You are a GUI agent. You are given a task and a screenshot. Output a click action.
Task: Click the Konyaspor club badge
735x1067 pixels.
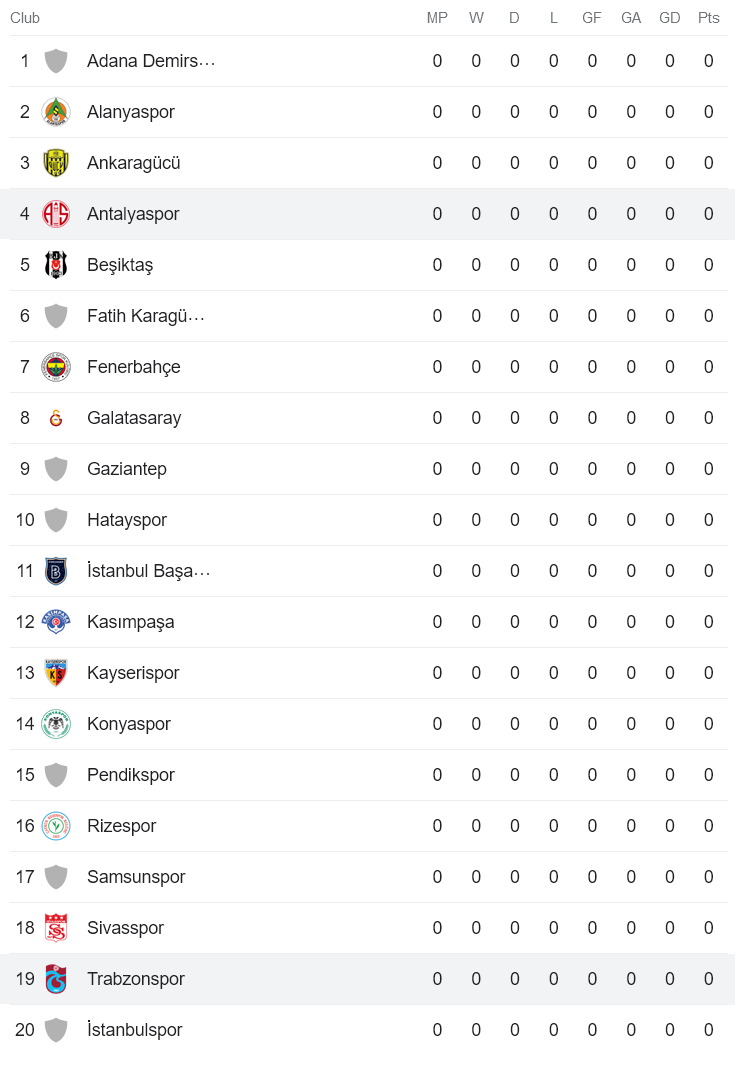pyautogui.click(x=56, y=723)
